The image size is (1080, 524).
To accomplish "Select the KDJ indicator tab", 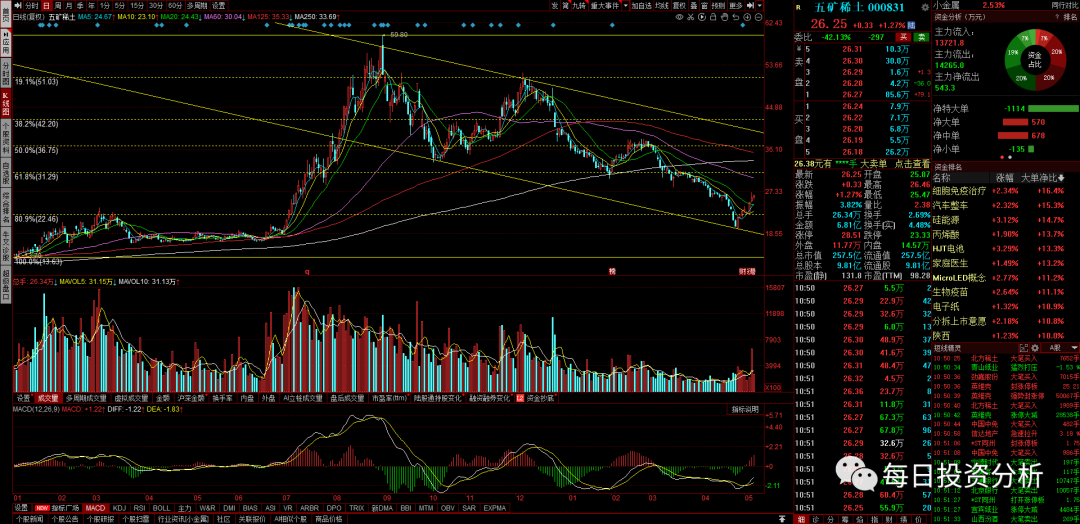I will click(120, 508).
